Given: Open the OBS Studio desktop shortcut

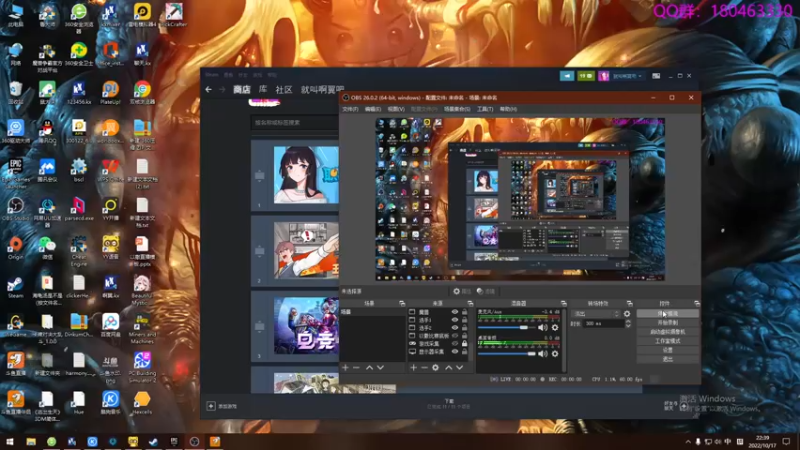Looking at the screenshot, I should click(15, 209).
